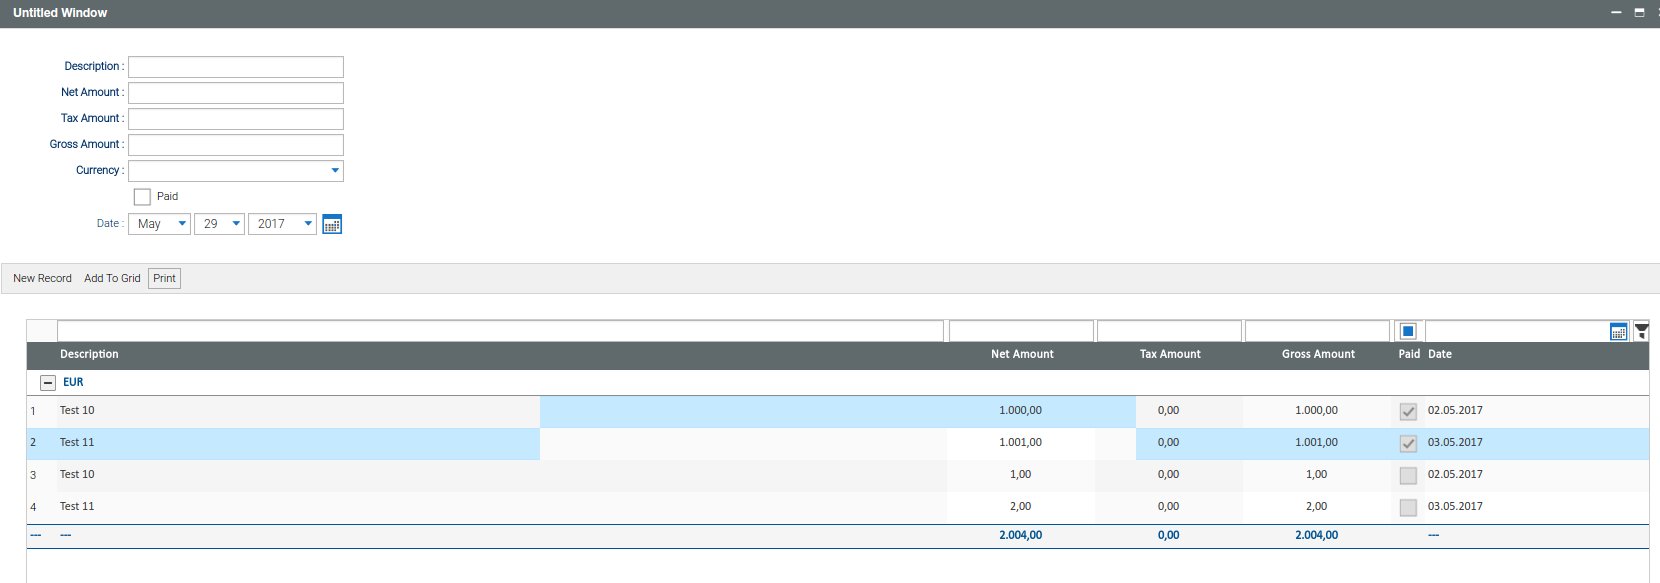Click net amount 1,00 in row 3
The height and width of the screenshot is (583, 1660).
[x=1020, y=475]
